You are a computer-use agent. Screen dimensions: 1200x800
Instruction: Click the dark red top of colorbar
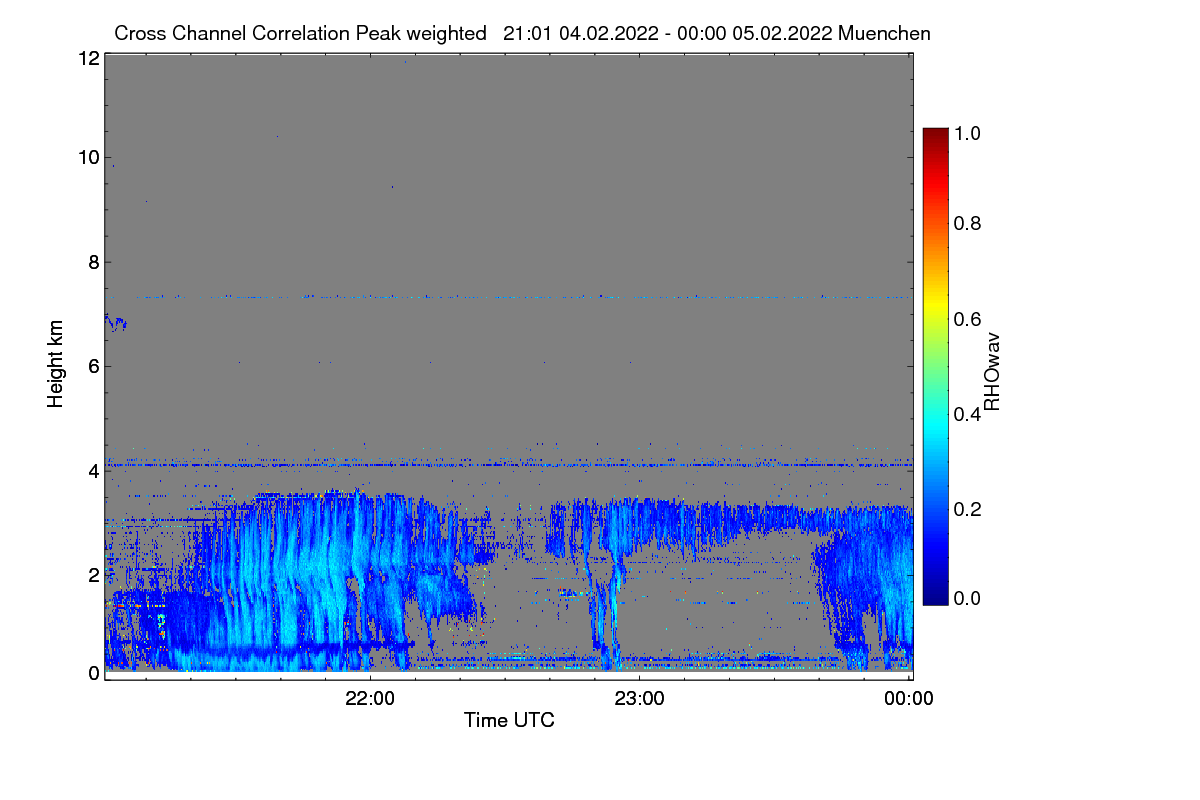(935, 134)
